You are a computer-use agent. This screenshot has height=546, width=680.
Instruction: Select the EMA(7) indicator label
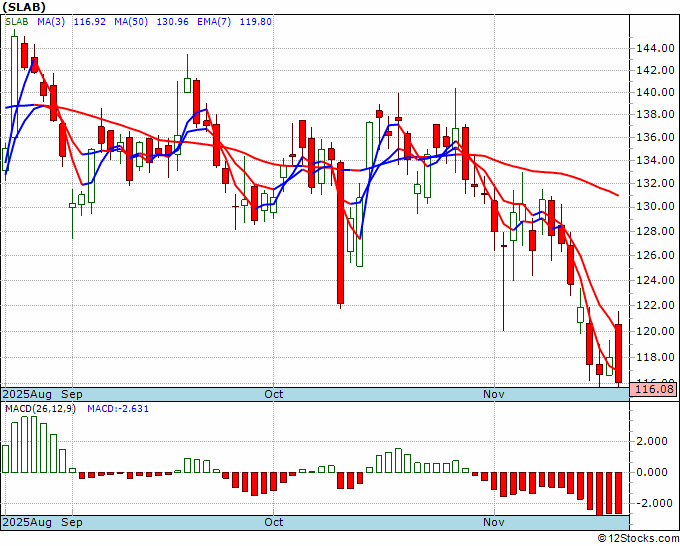point(214,22)
